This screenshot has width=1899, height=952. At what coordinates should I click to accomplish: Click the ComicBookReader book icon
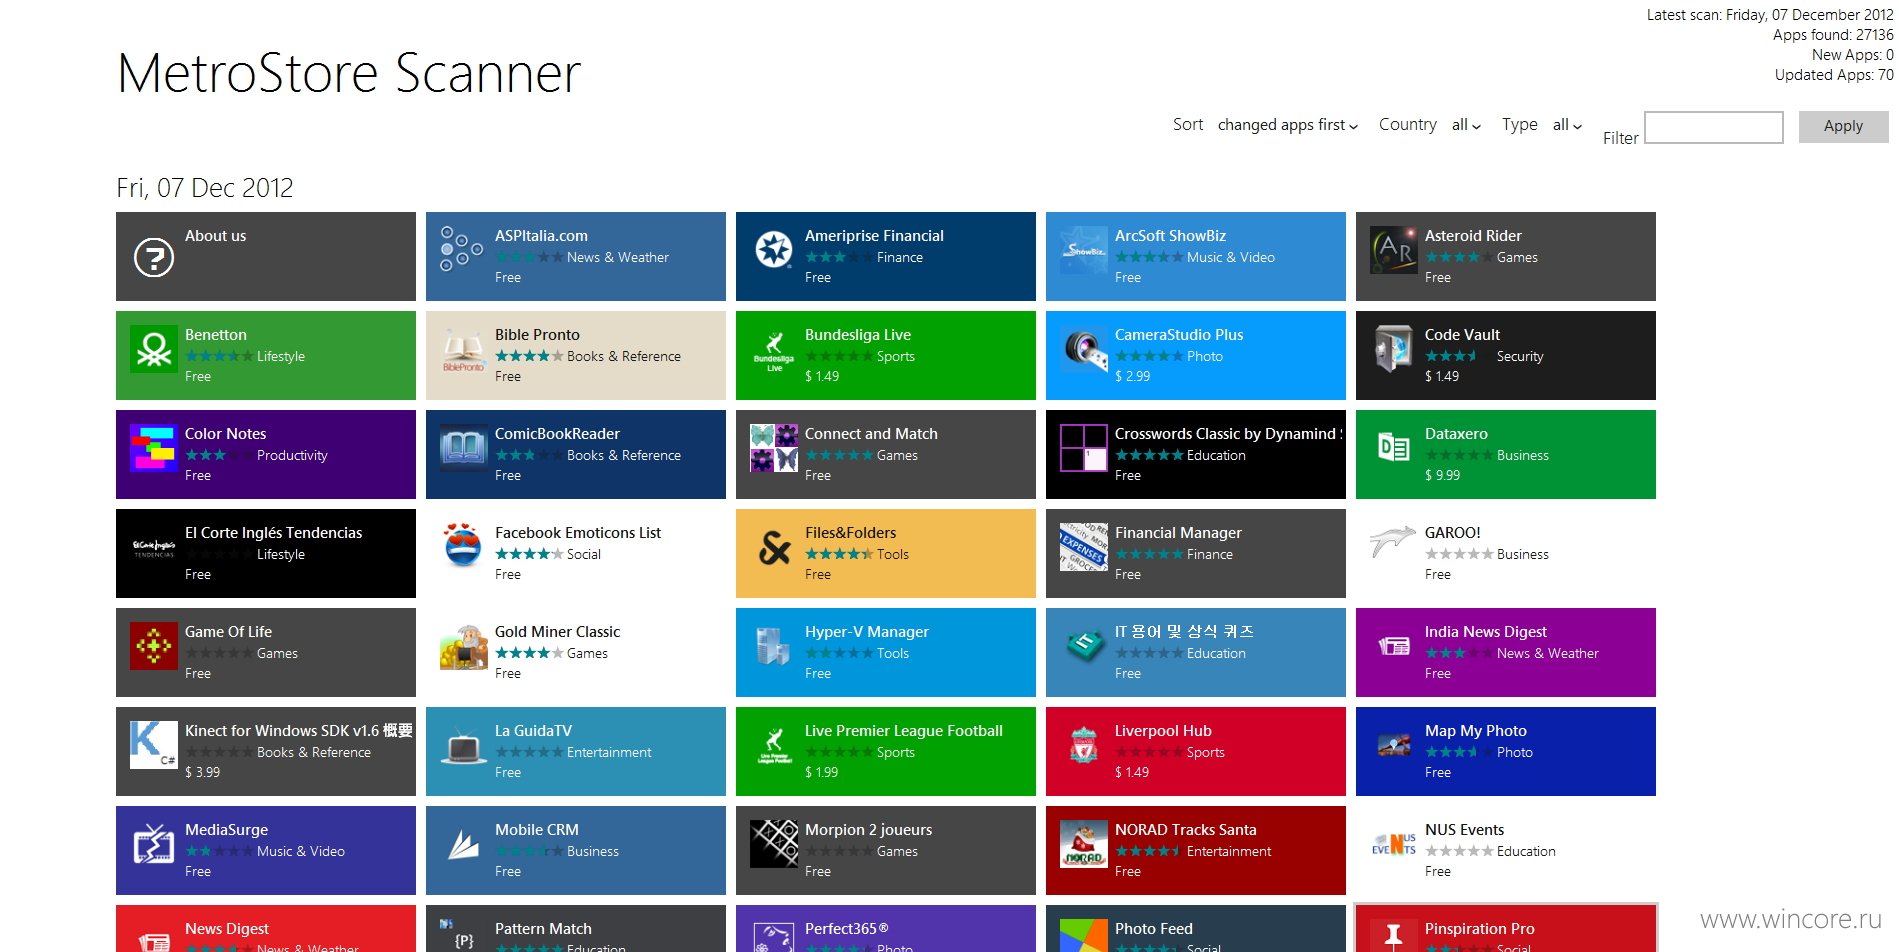[464, 447]
